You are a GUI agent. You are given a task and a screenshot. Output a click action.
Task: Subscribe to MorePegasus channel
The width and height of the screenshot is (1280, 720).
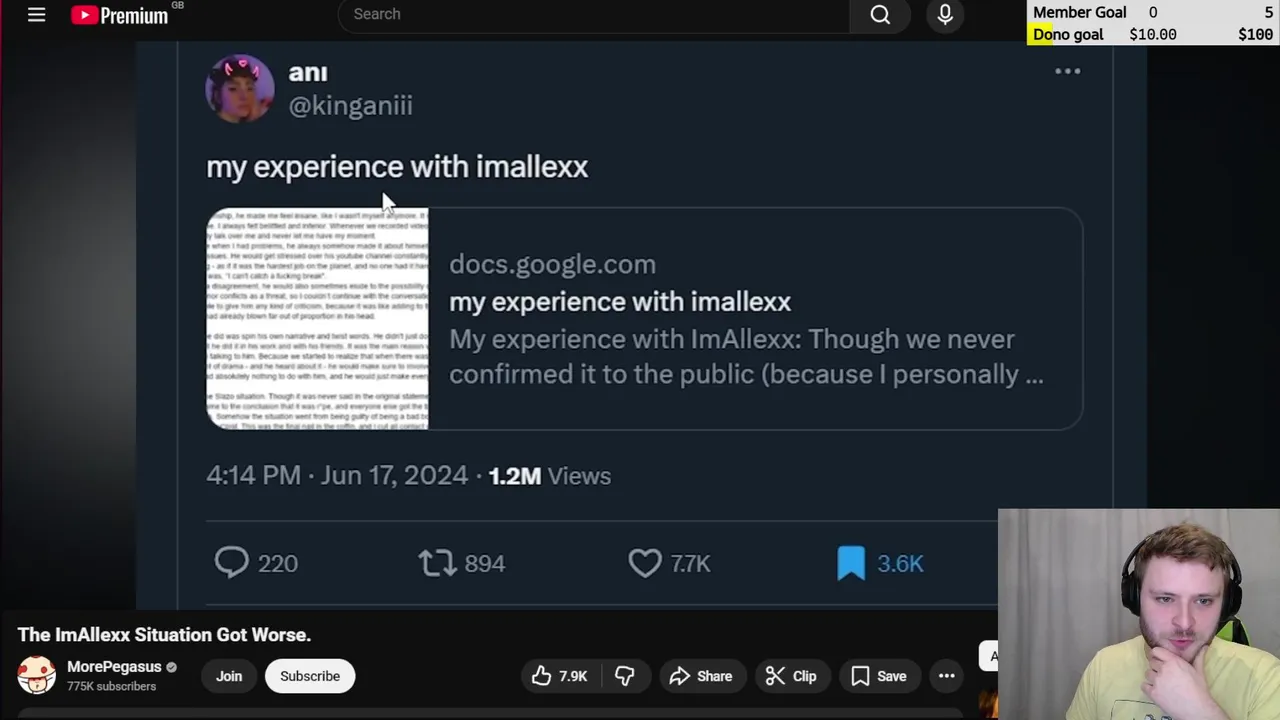(310, 676)
